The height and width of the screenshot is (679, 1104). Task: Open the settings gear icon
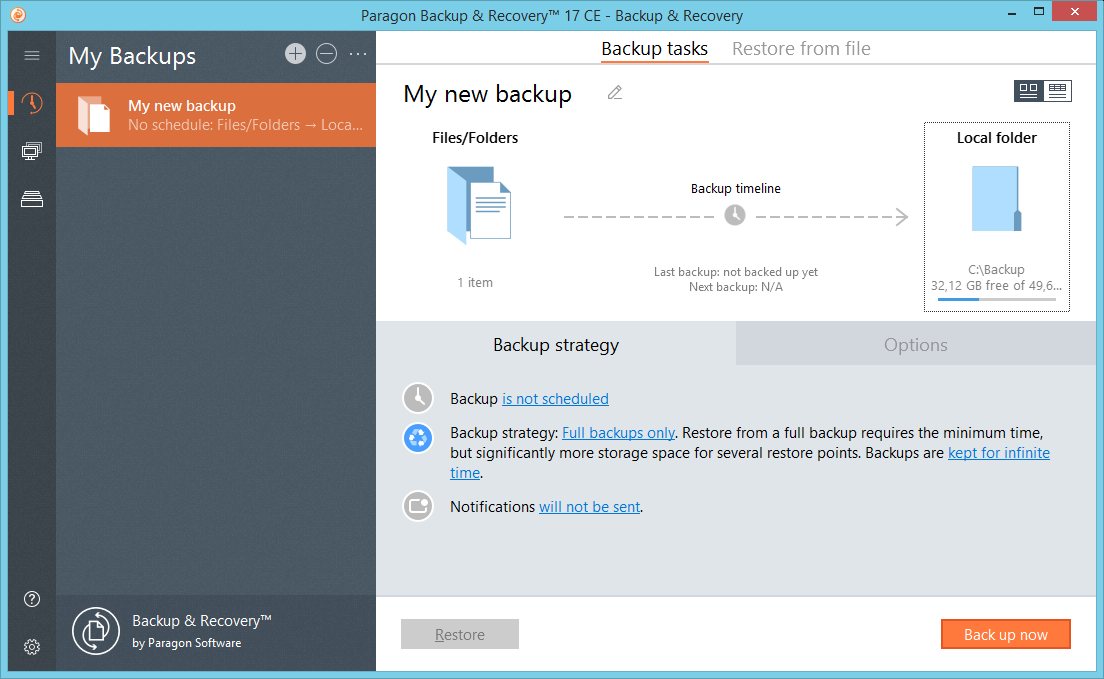32,647
